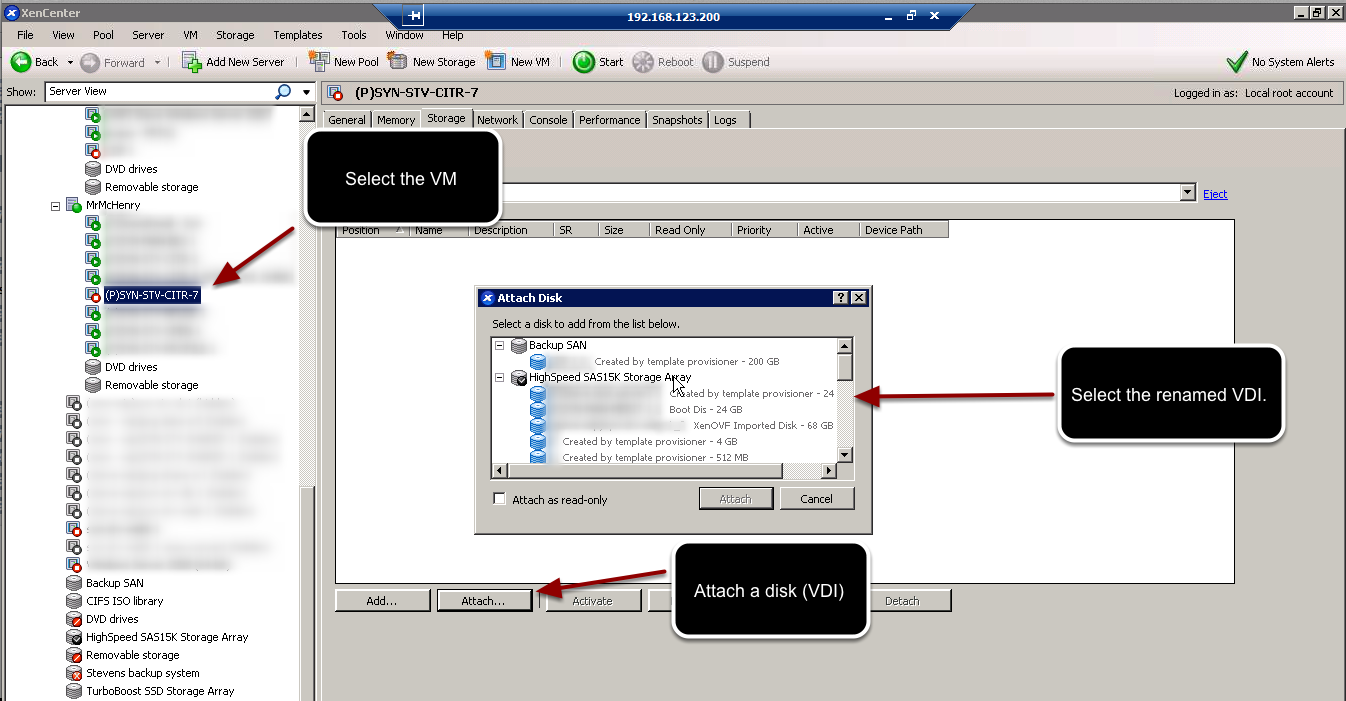
Task: Collapse Backup SAN in Attach Disk dialog
Action: 500,345
